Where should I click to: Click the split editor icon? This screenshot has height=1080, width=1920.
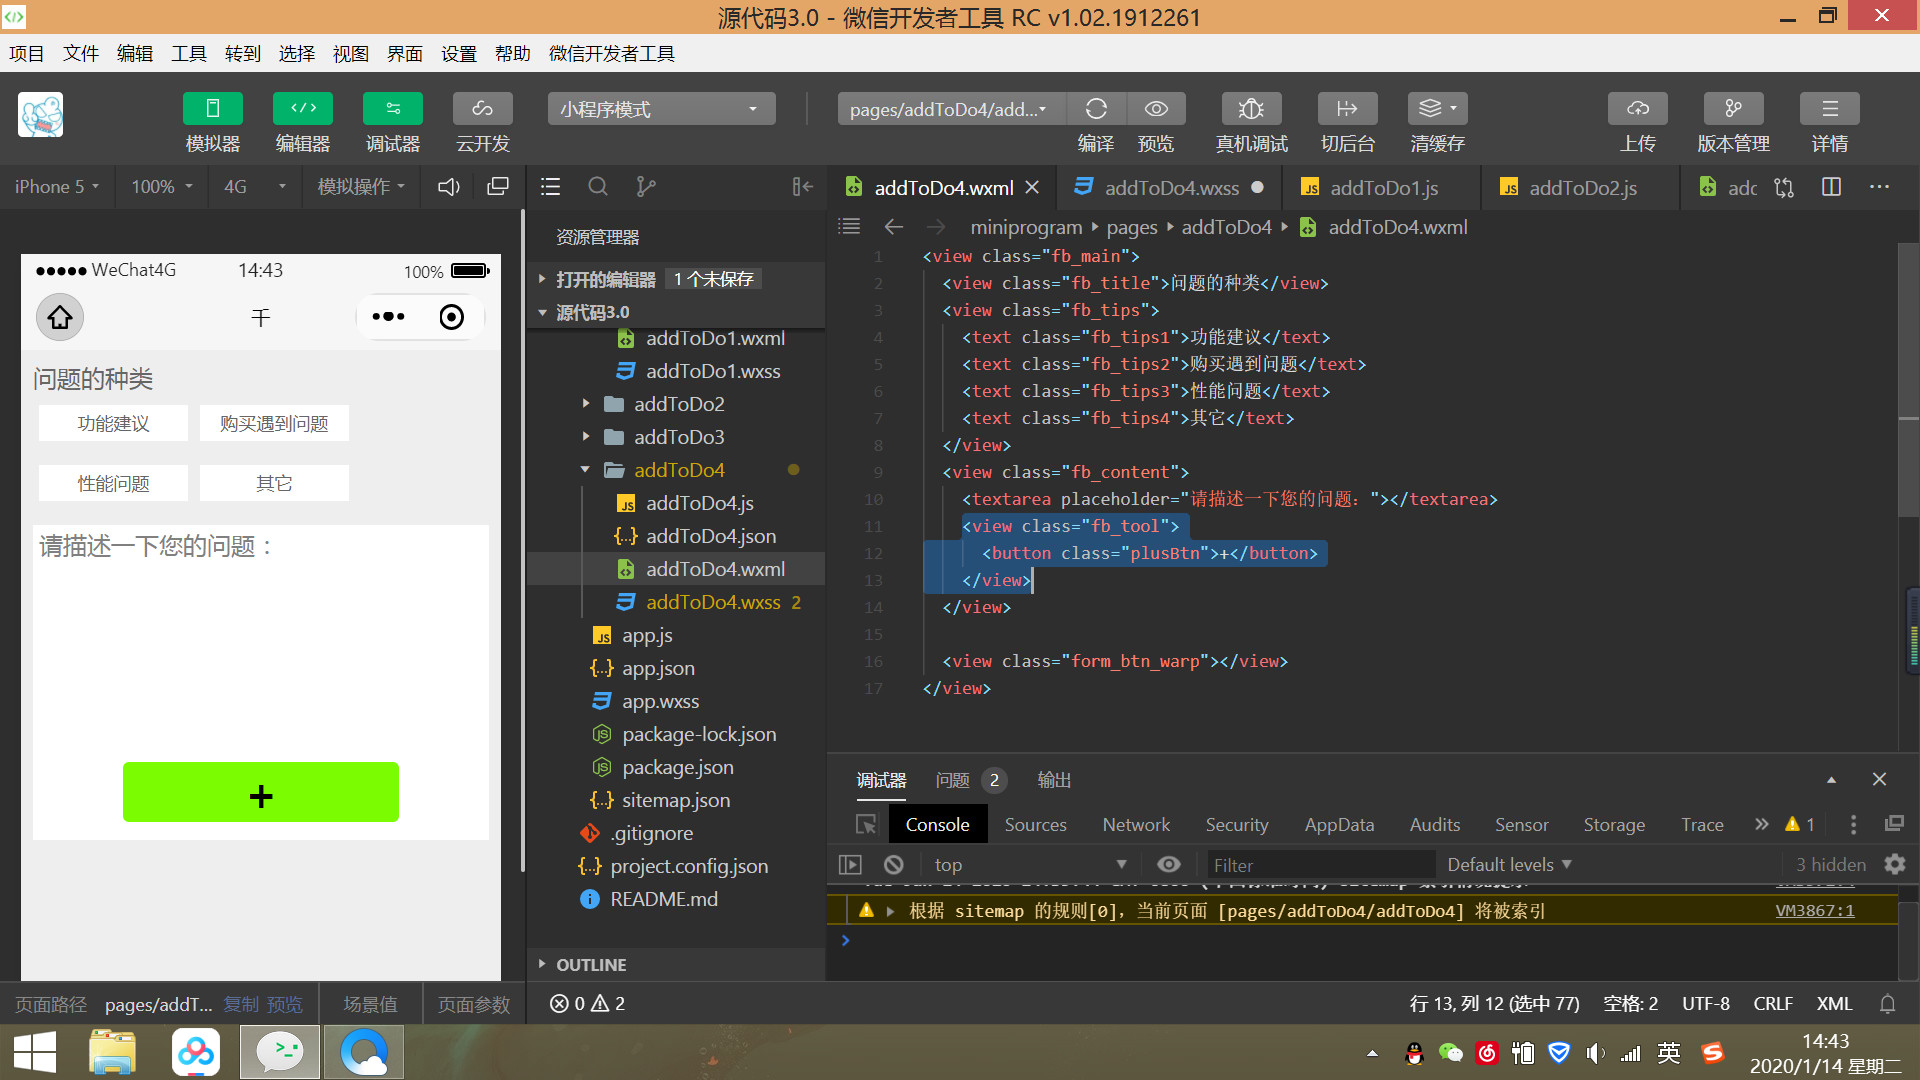point(1831,187)
